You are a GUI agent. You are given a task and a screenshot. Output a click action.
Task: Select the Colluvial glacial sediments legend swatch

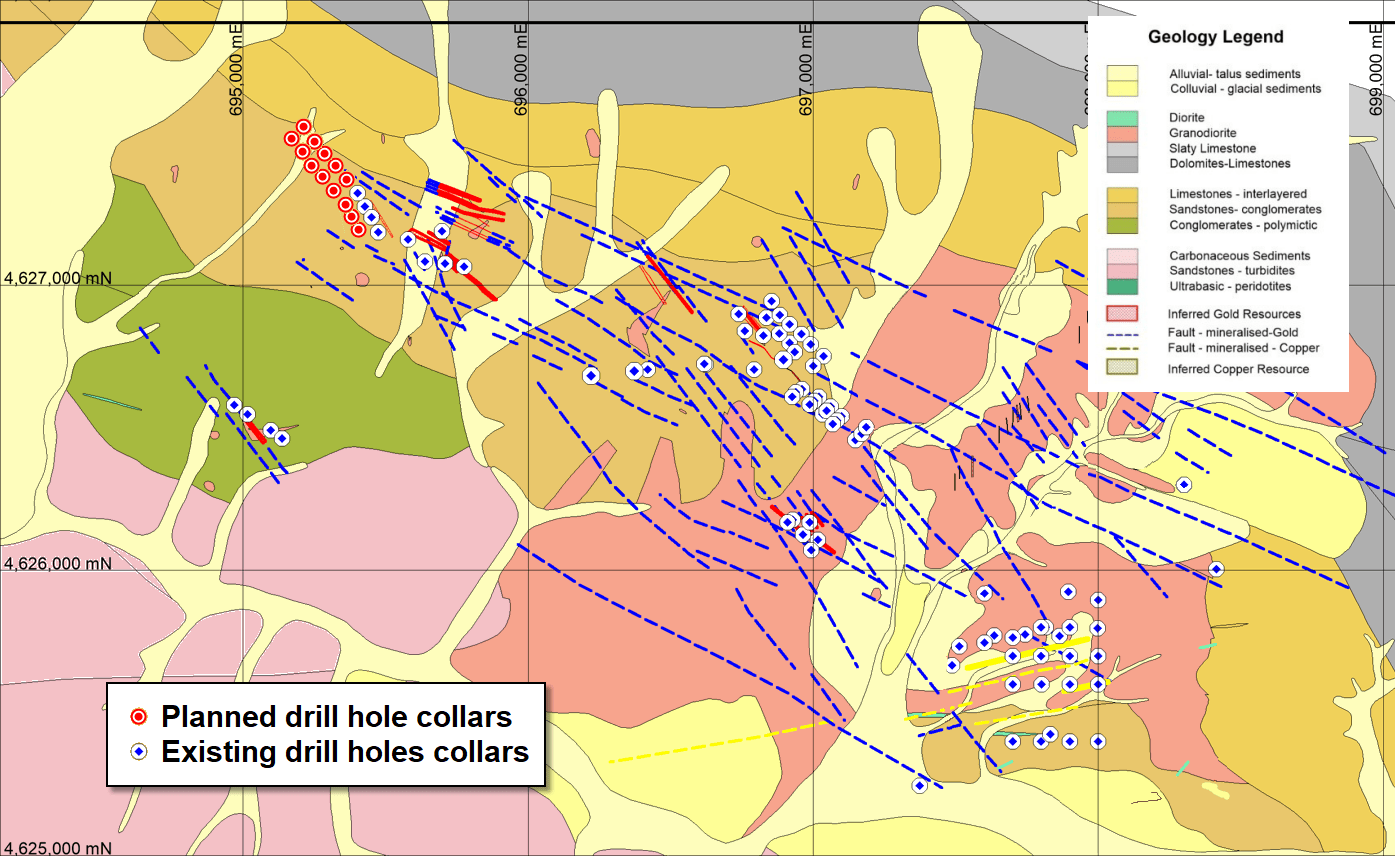(1122, 89)
